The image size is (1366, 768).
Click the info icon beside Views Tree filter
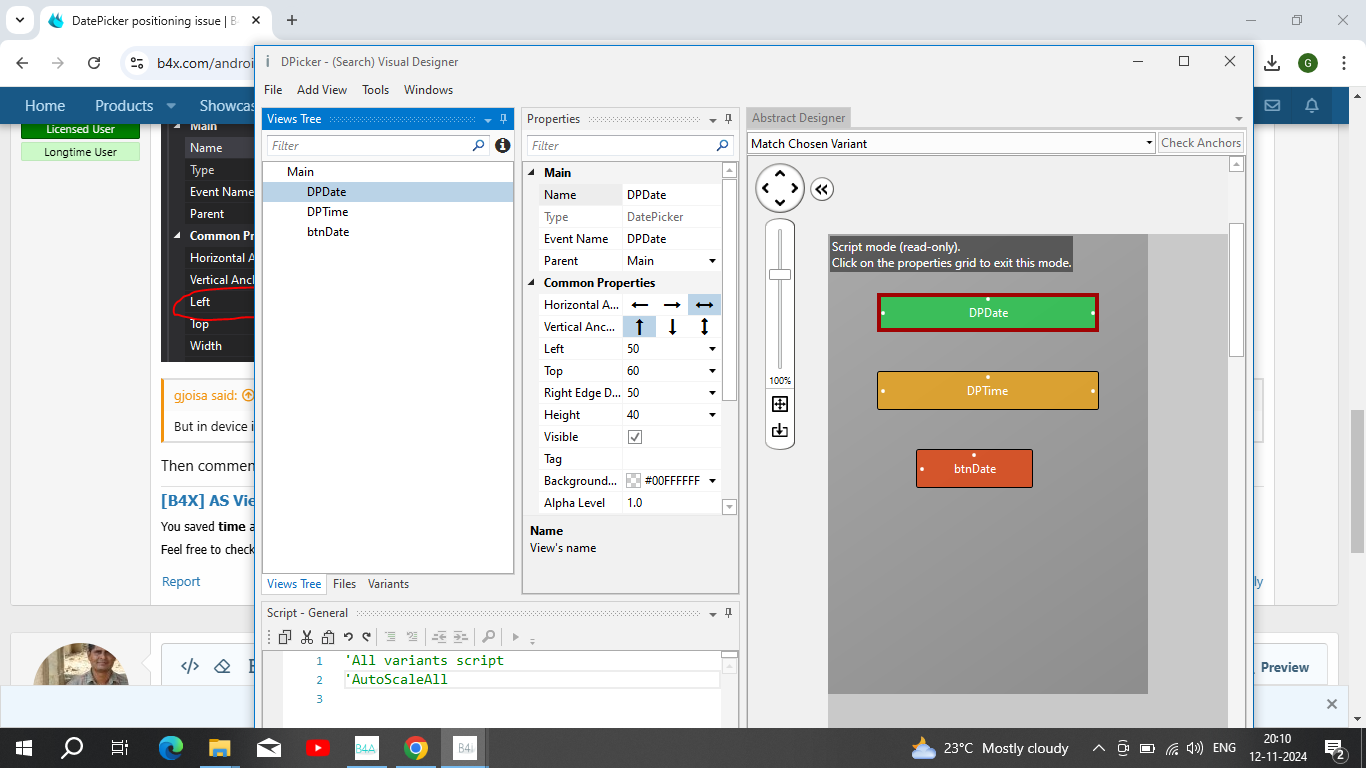tap(503, 146)
